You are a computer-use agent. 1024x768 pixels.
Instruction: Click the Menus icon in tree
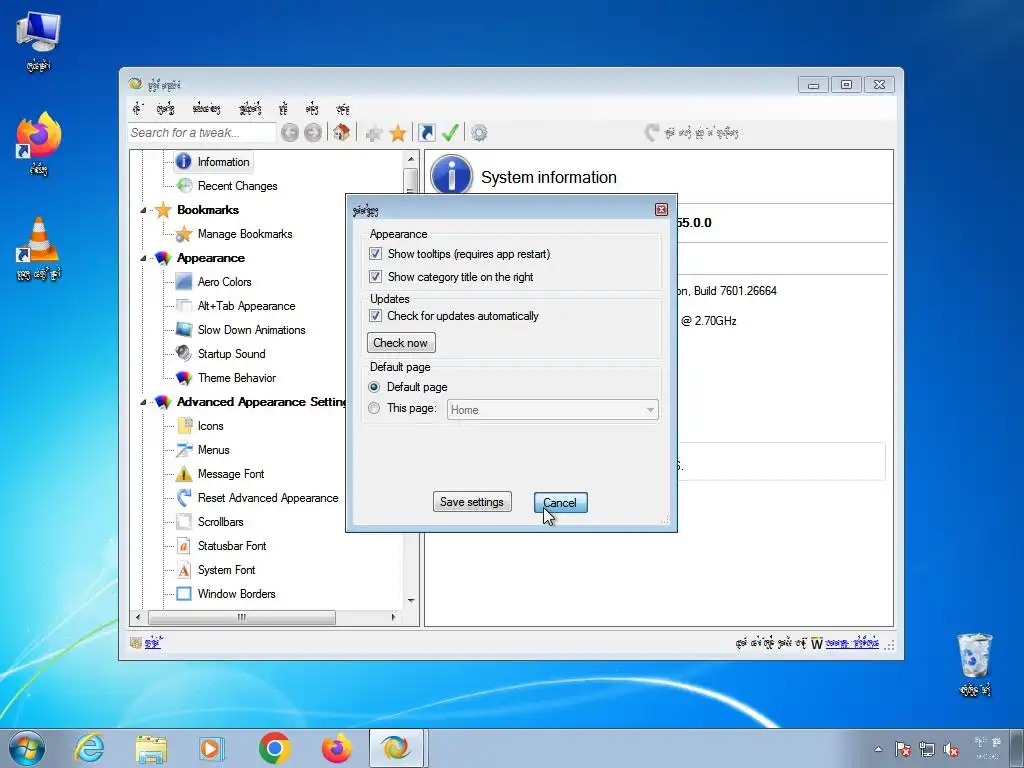click(x=185, y=449)
